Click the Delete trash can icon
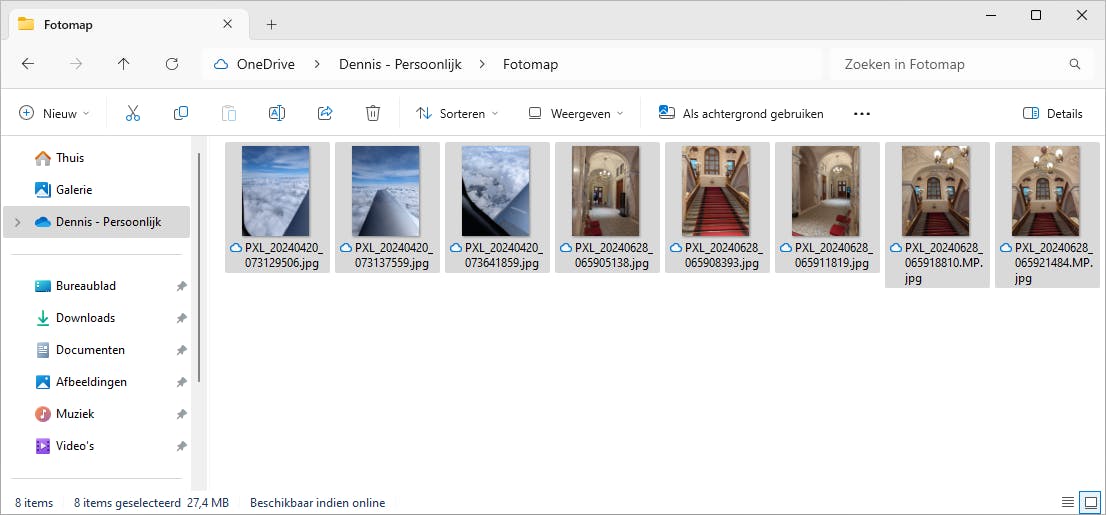The height and width of the screenshot is (515, 1106). (373, 114)
